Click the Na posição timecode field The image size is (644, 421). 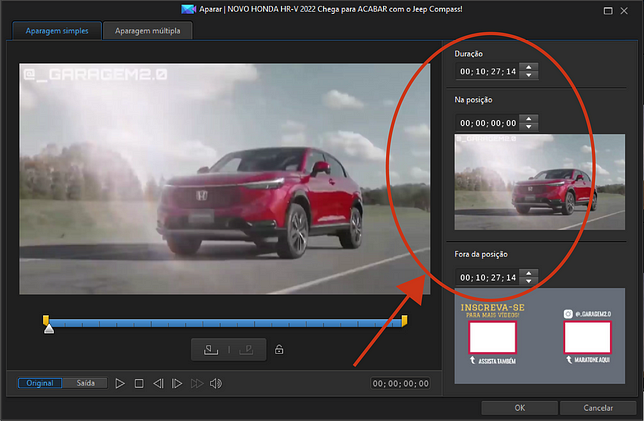click(487, 123)
